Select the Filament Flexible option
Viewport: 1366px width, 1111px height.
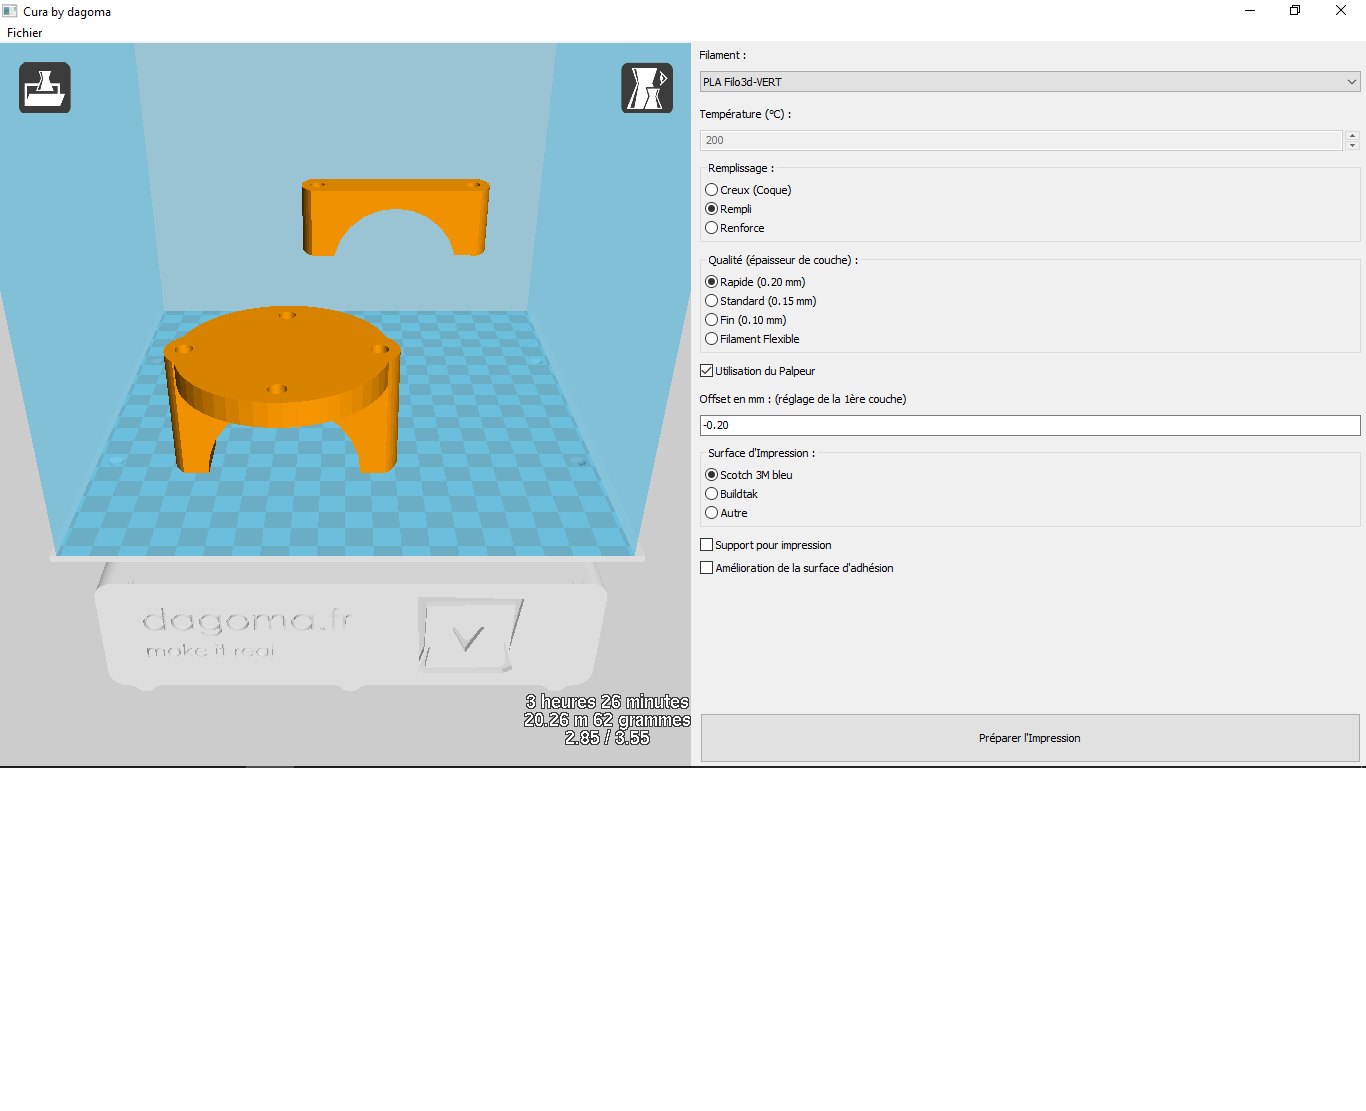click(x=753, y=339)
